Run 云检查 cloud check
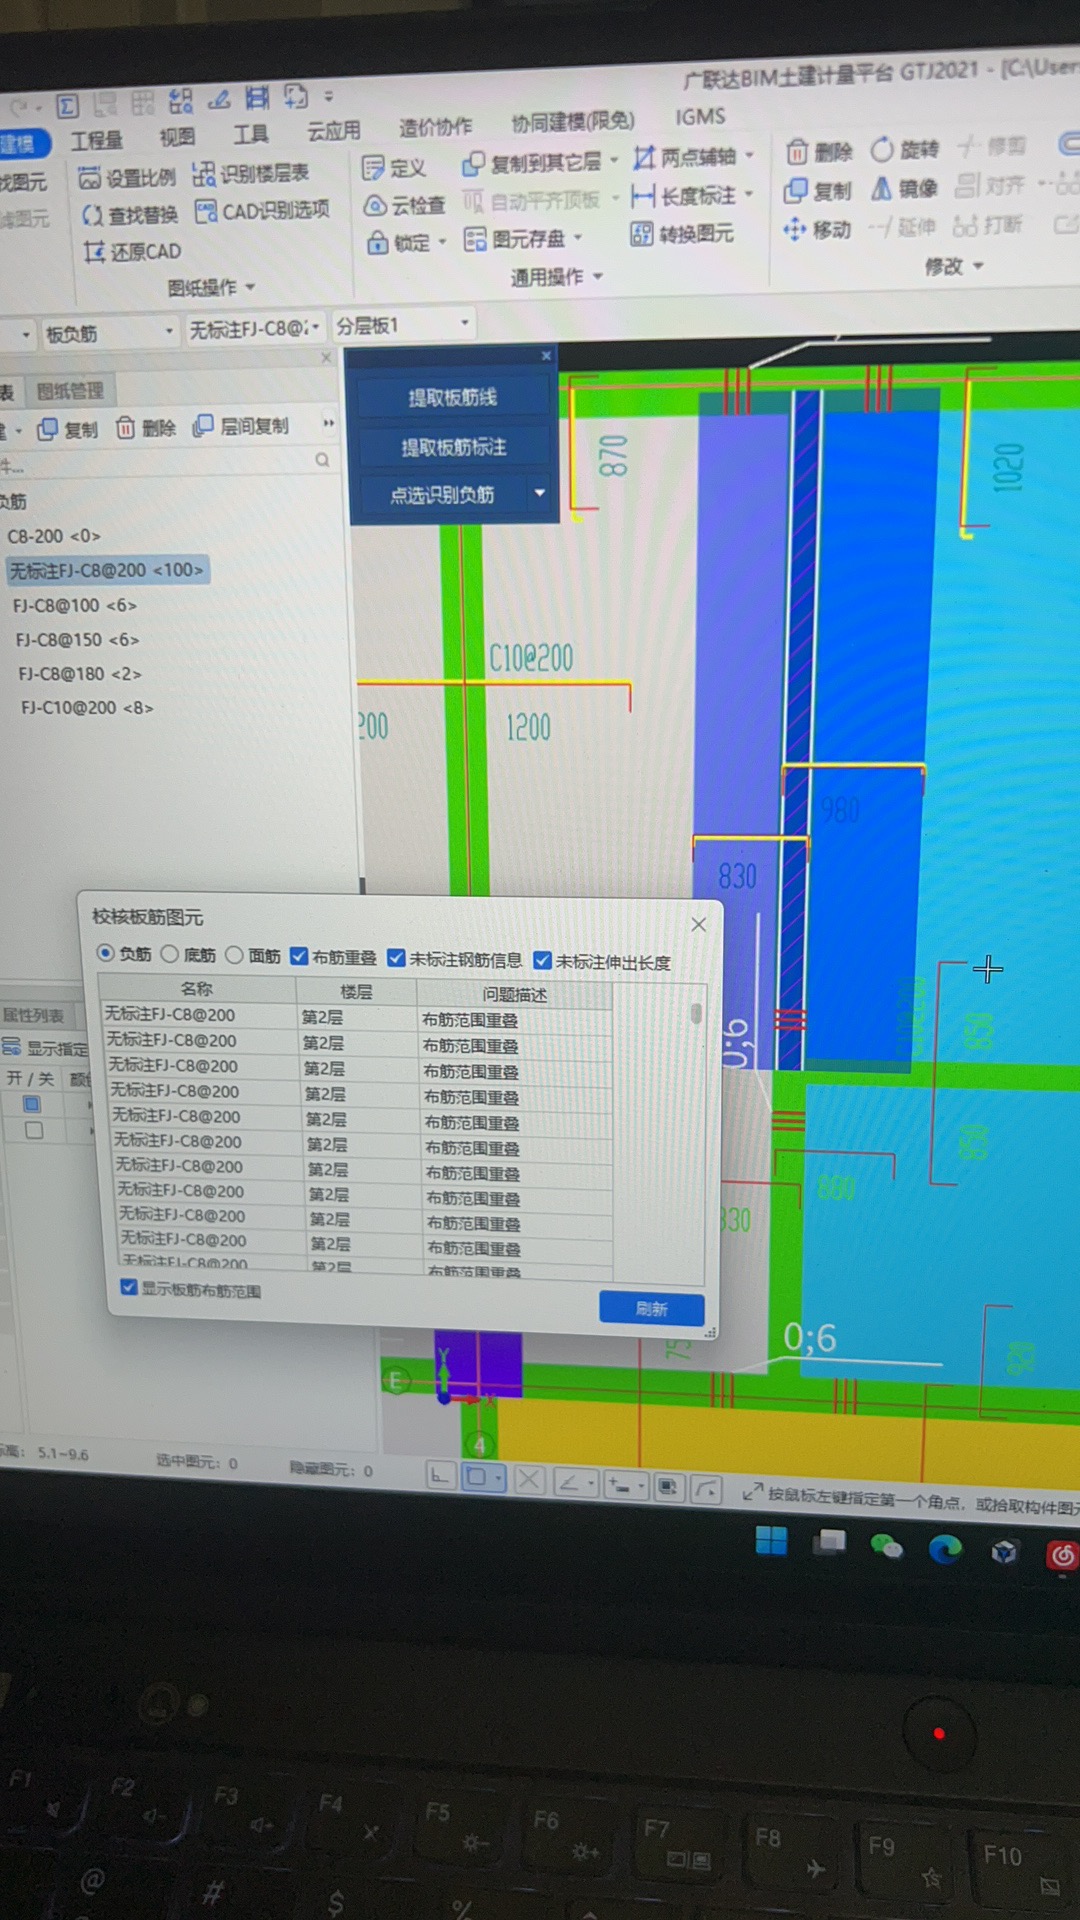 405,206
